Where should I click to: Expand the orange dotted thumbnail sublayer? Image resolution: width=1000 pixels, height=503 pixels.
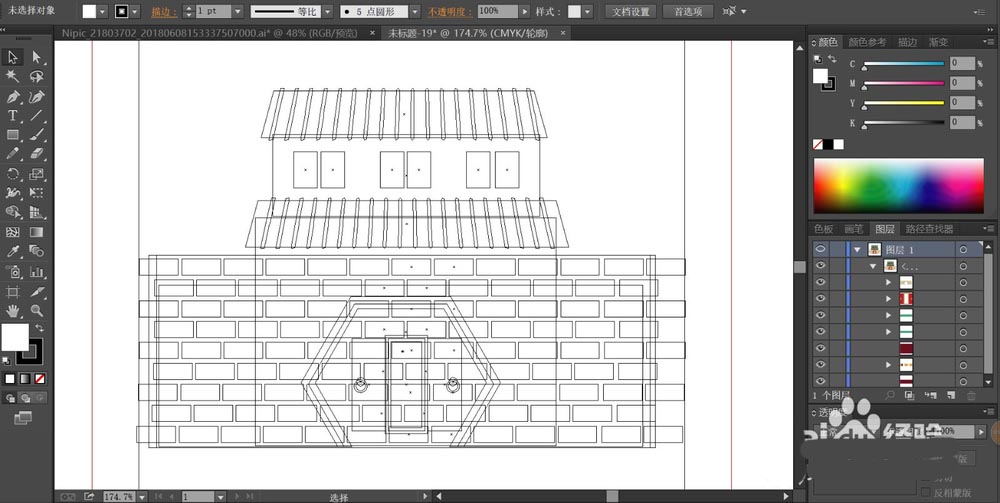click(888, 365)
